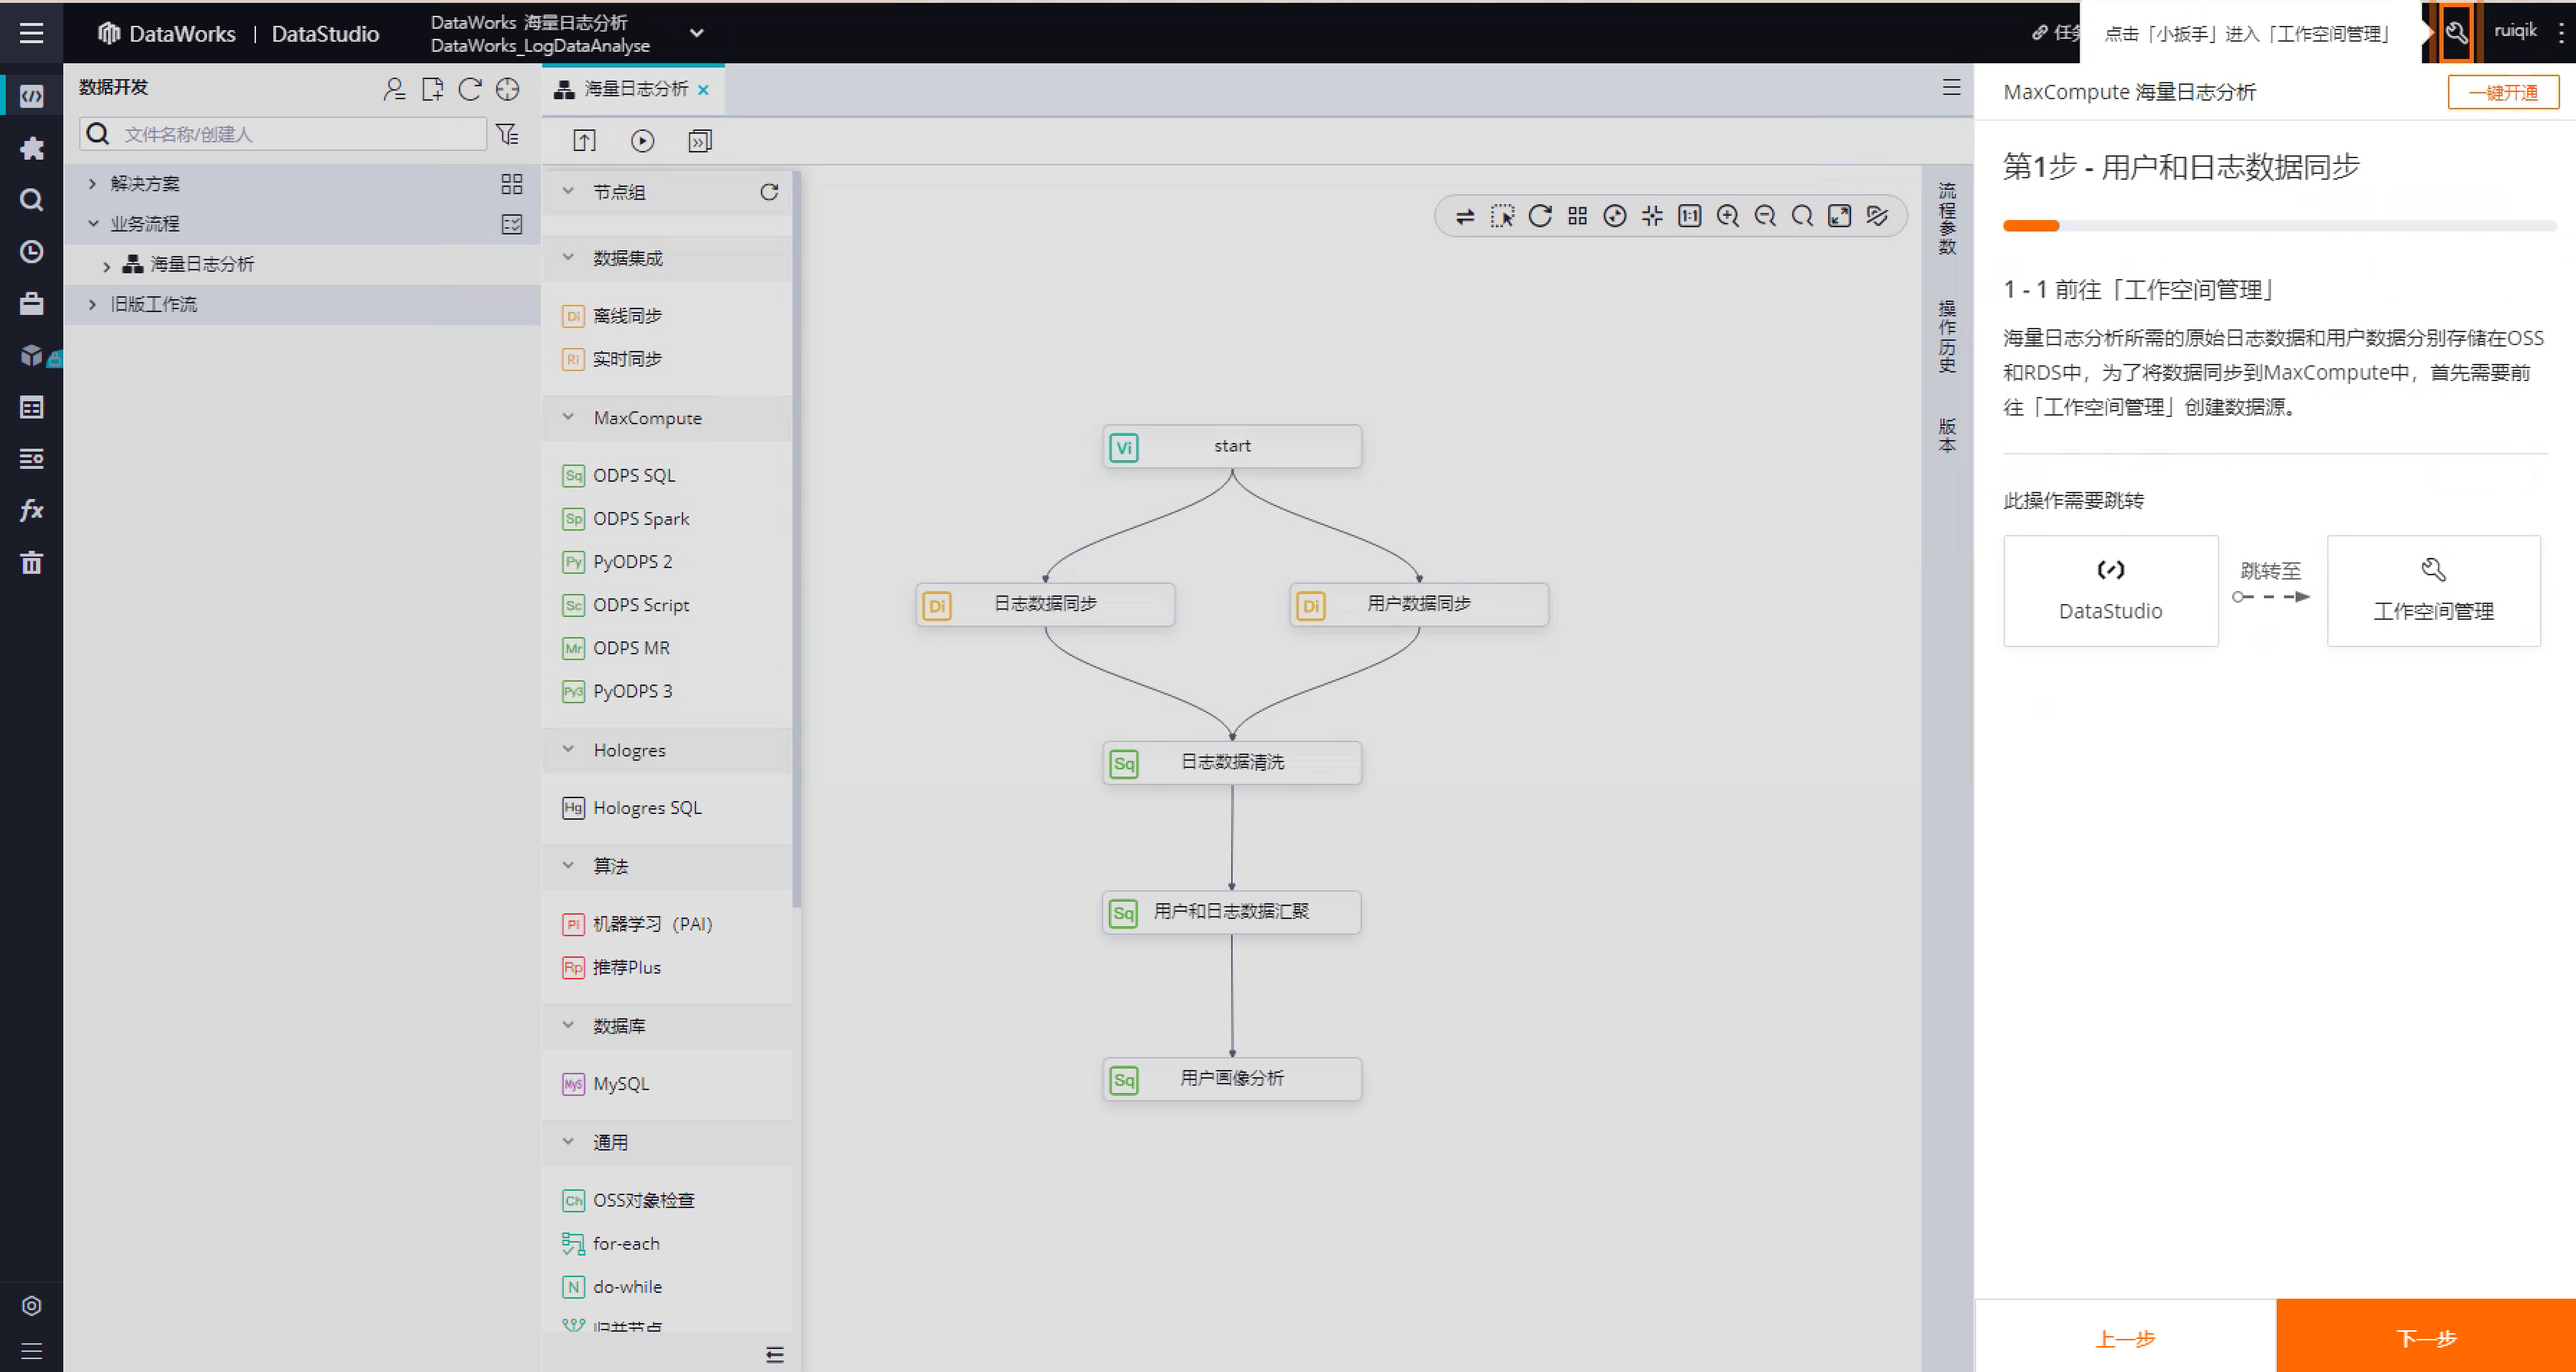Refresh the 节点组 node group list

(x=769, y=192)
